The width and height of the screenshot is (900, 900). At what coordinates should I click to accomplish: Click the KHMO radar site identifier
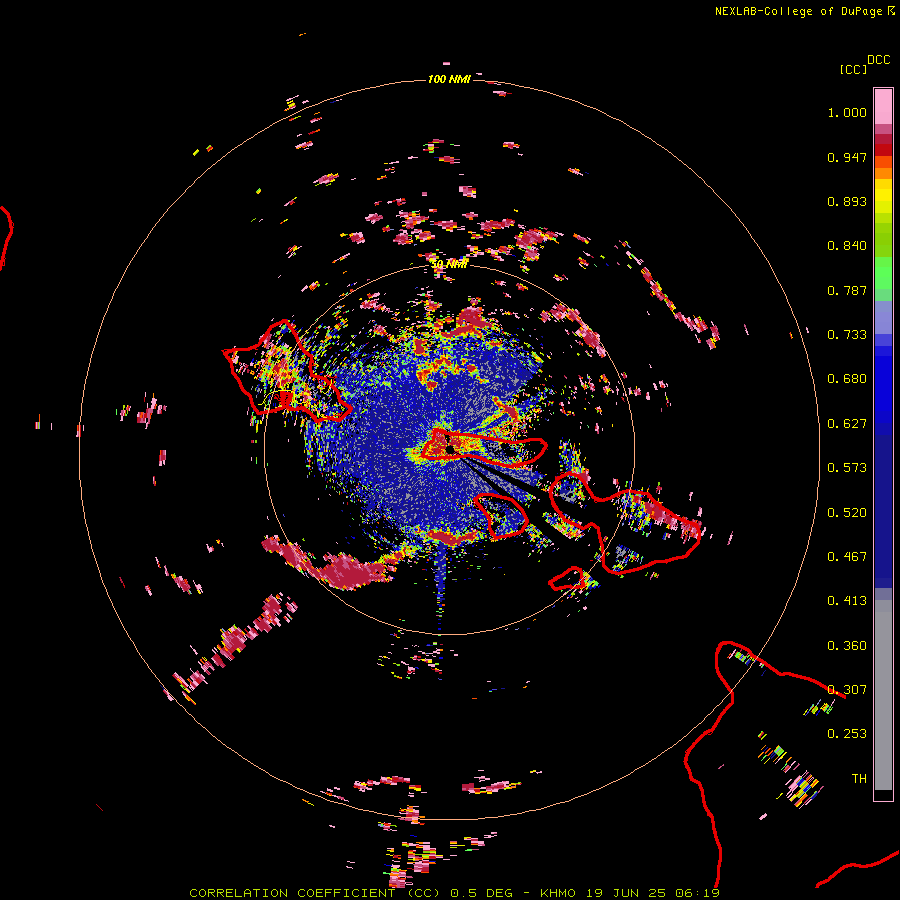(x=558, y=893)
